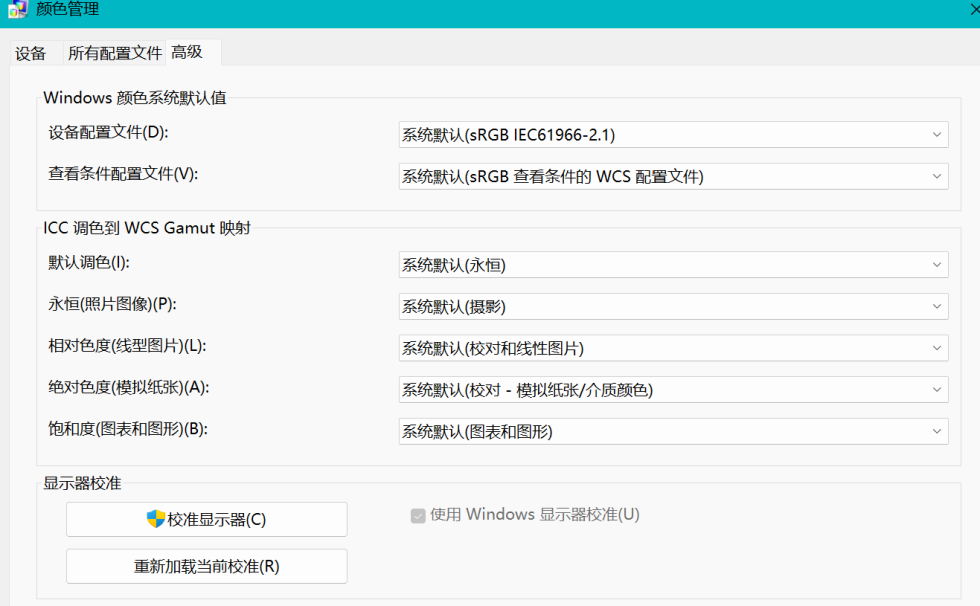Click the 显示器校准 section heading
Viewport: 980px width, 606px height.
click(x=82, y=483)
